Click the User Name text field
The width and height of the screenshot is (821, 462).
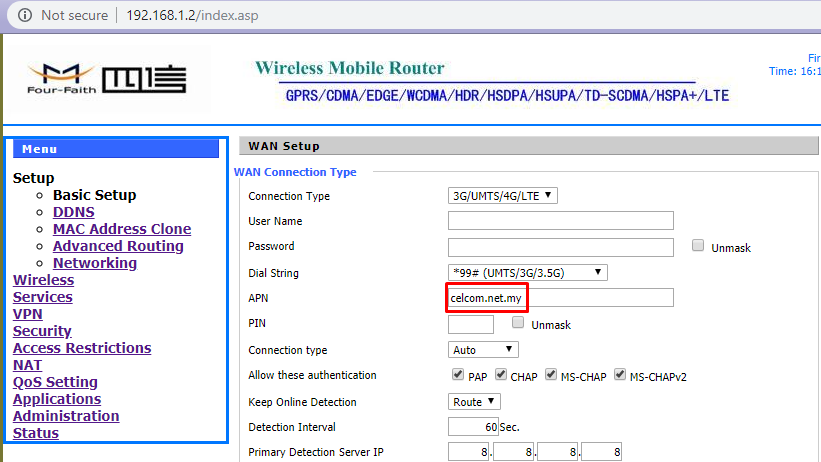point(560,221)
